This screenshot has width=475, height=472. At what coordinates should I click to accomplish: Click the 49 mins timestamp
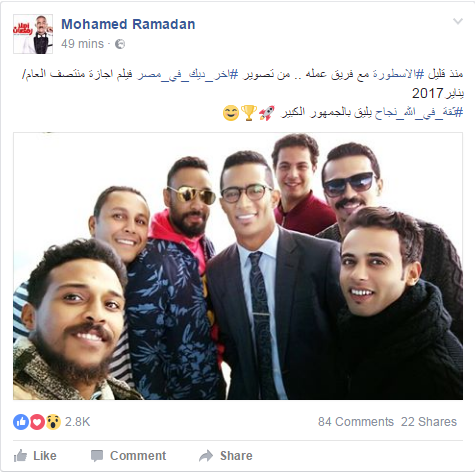[82, 44]
